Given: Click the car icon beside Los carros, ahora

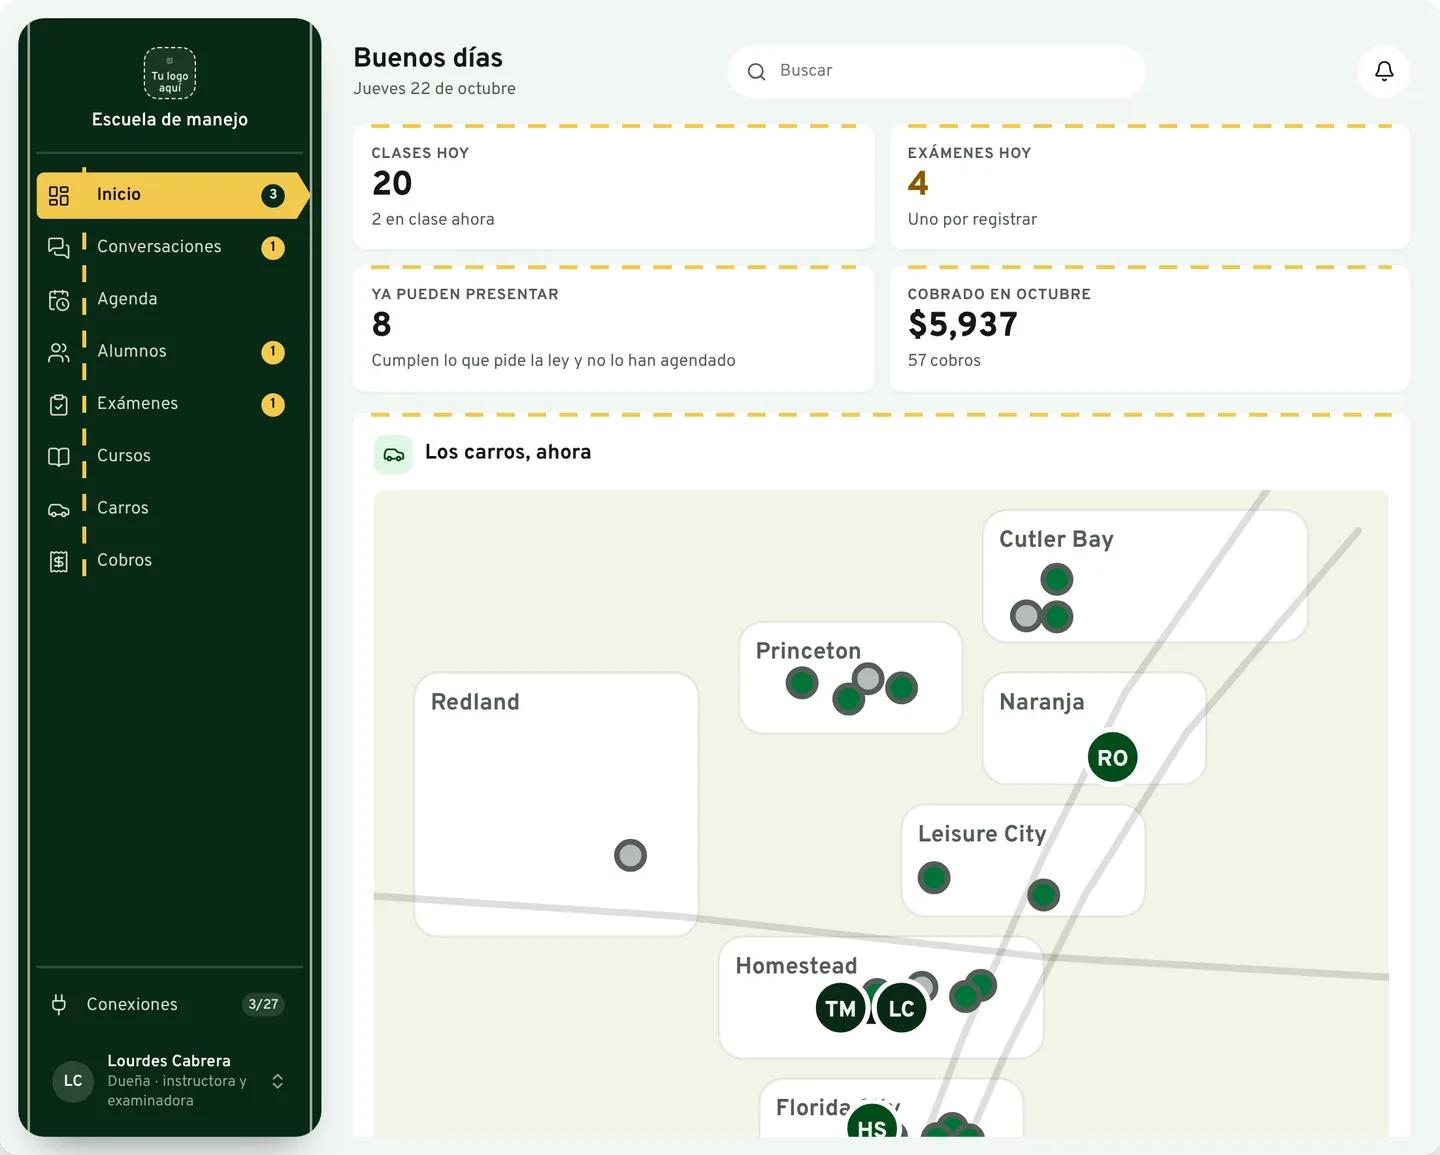Looking at the screenshot, I should 393,454.
